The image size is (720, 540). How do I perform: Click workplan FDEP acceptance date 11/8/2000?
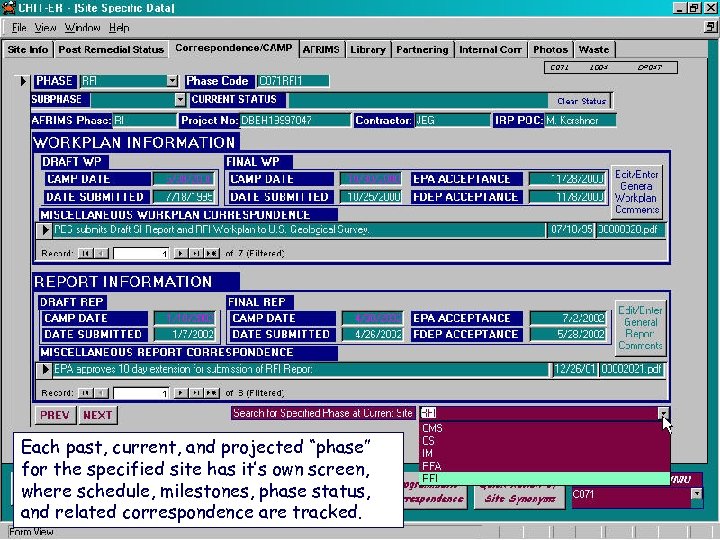567,197
